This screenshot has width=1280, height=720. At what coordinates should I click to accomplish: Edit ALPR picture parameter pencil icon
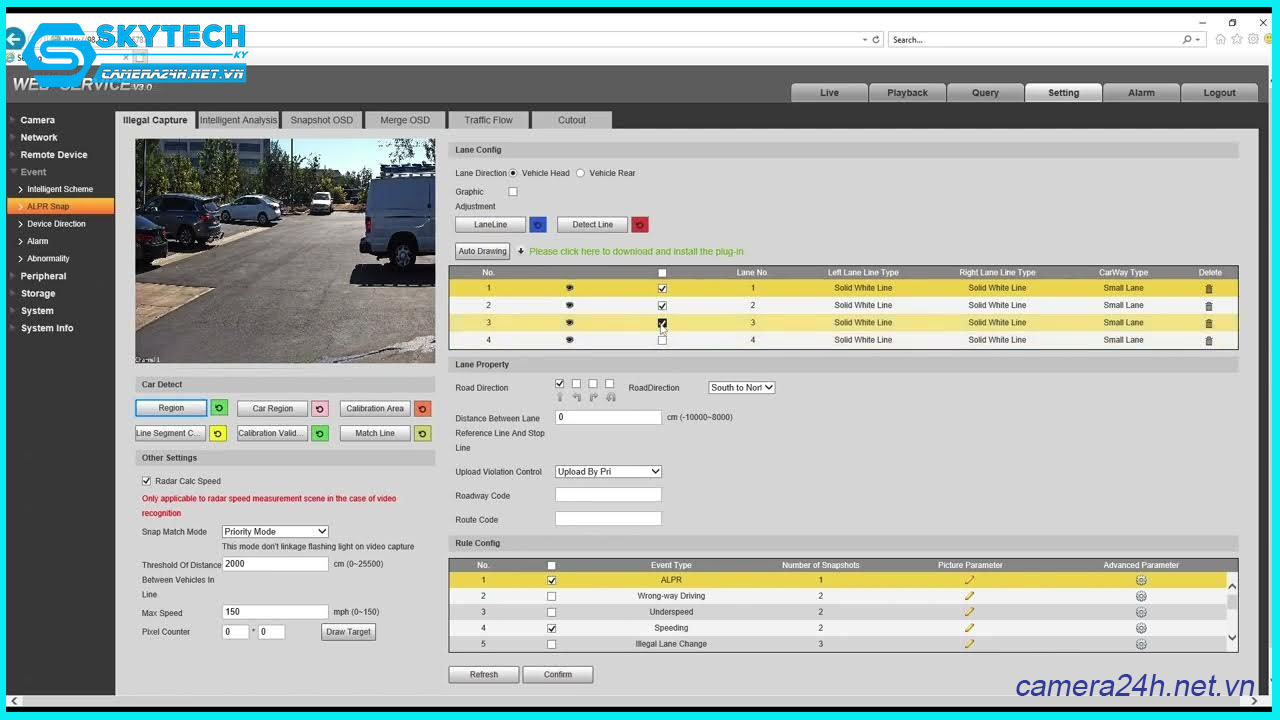pyautogui.click(x=969, y=580)
